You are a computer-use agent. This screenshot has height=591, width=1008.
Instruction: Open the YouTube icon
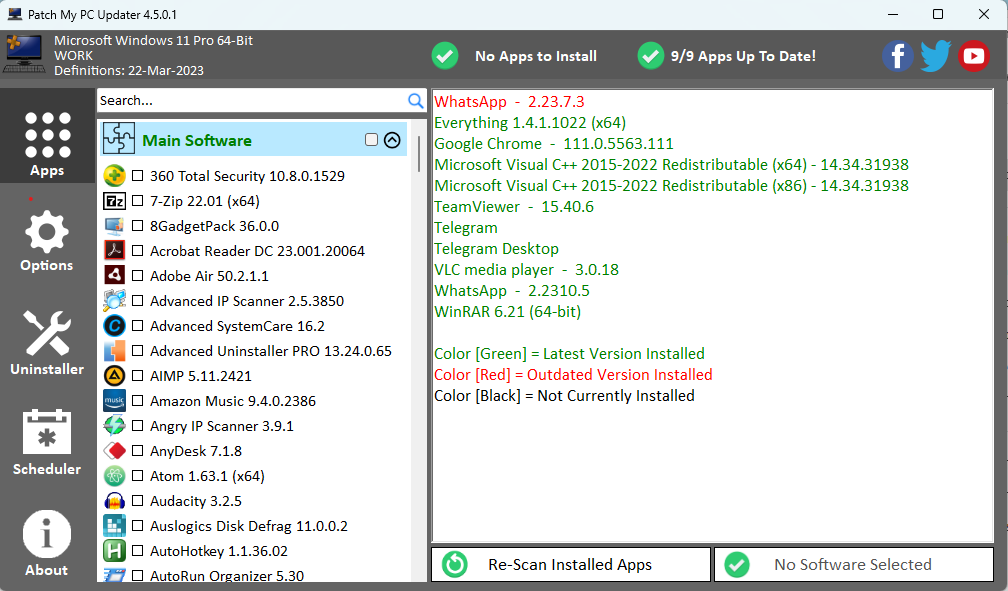tap(973, 56)
